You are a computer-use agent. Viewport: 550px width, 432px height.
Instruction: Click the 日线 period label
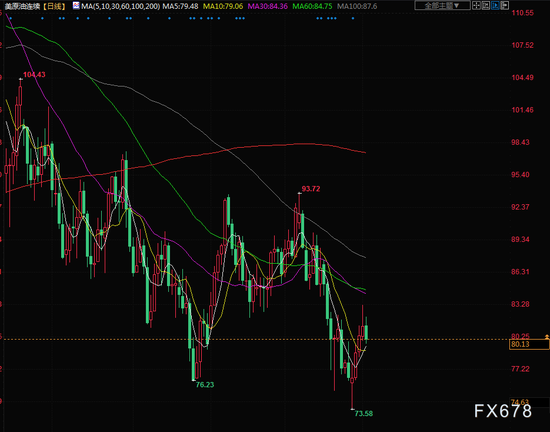tap(56, 6)
